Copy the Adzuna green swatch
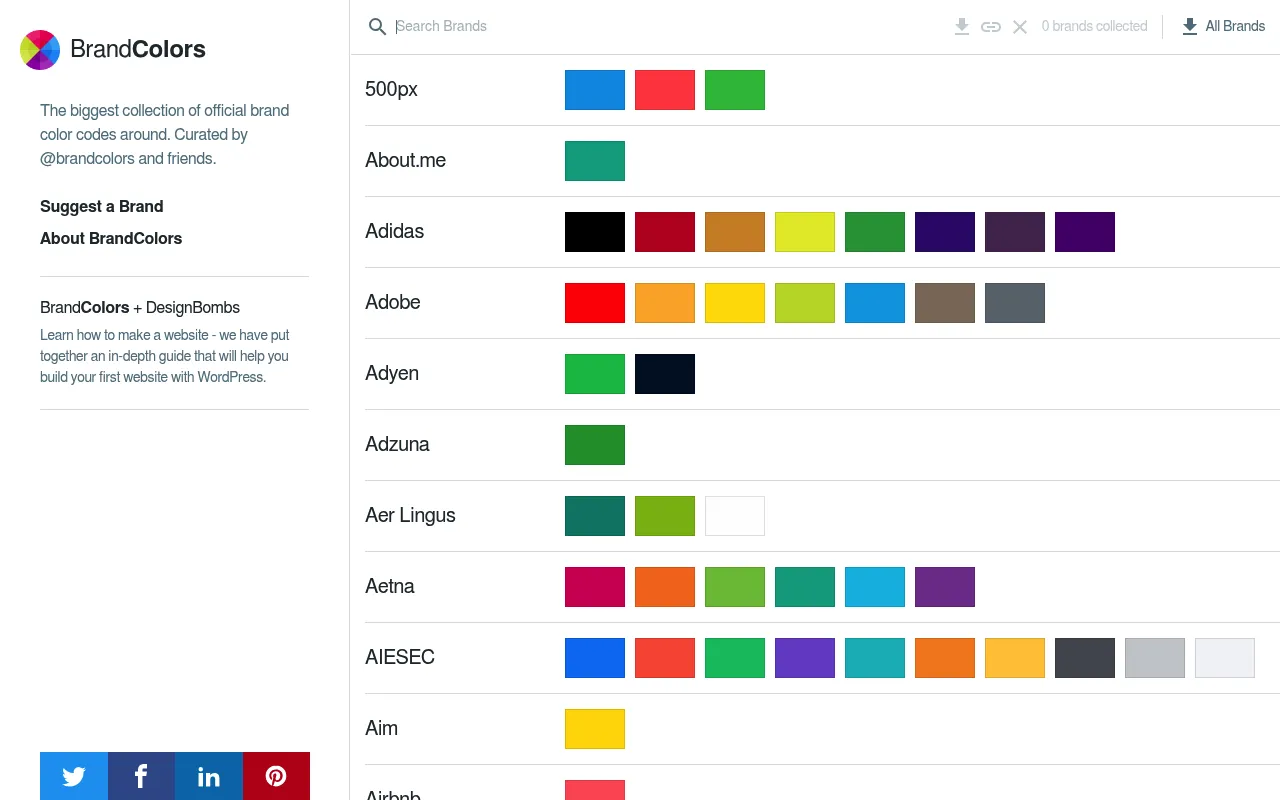 tap(595, 445)
